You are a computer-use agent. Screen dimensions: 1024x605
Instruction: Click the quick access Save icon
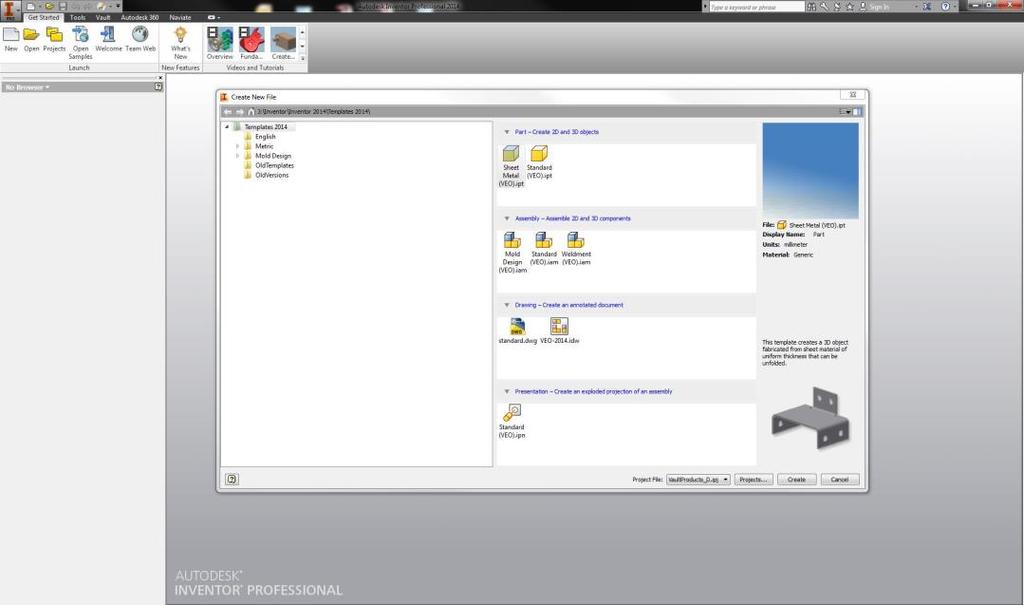click(x=63, y=7)
